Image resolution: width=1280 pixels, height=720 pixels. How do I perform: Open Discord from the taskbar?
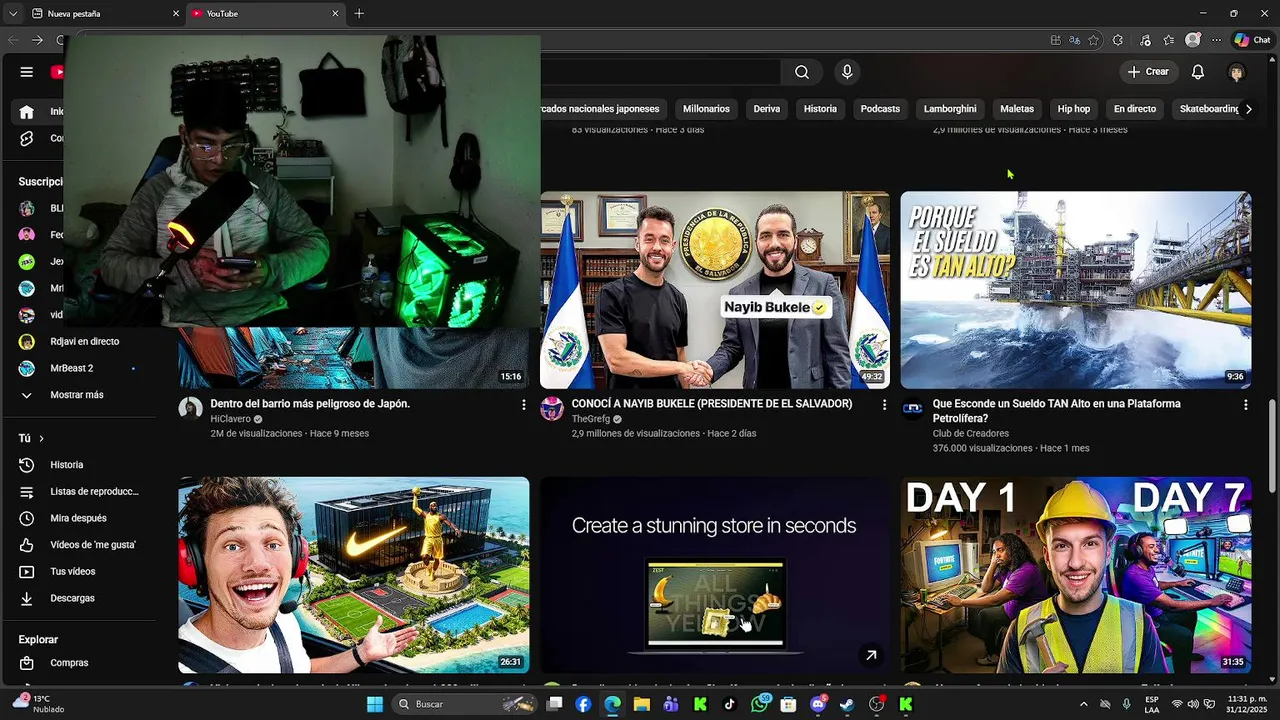[818, 704]
